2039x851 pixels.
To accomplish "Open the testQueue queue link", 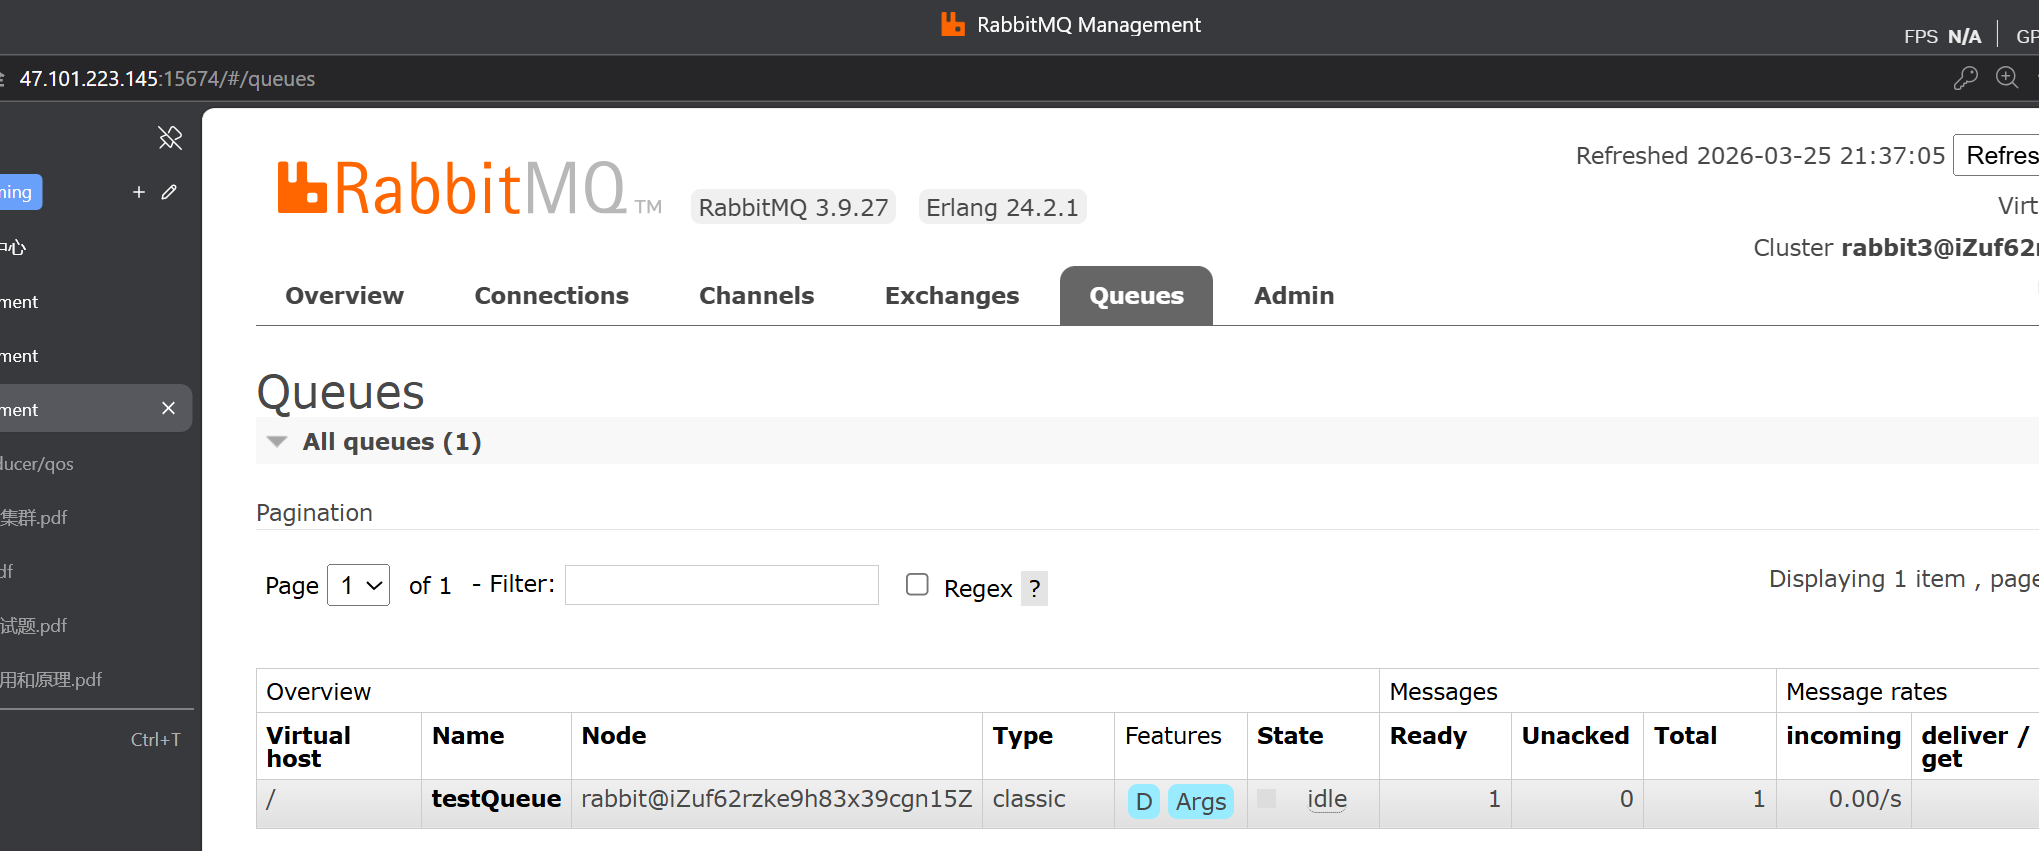I will pos(496,799).
